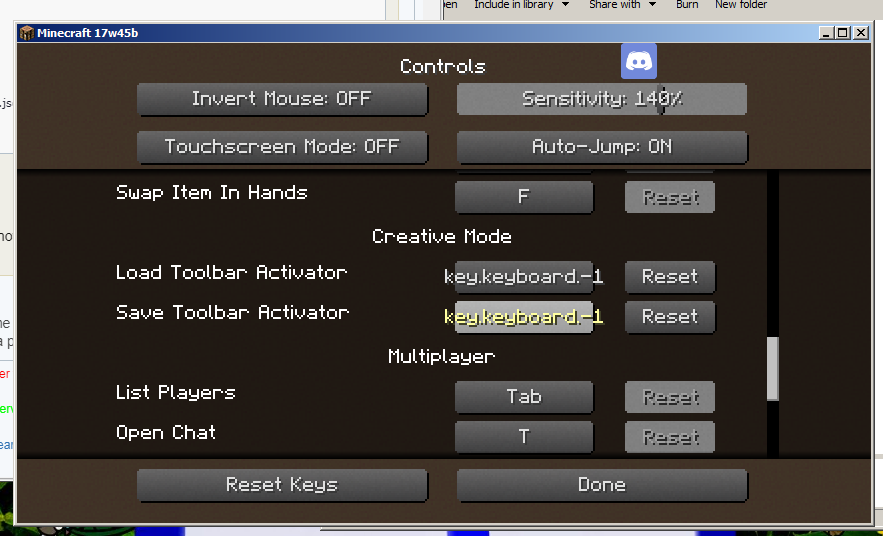The image size is (883, 536).
Task: Rebind the List Players Tab key
Action: [524, 396]
